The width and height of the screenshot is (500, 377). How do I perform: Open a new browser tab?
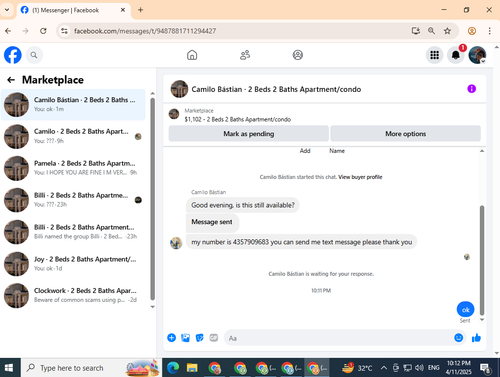140,10
